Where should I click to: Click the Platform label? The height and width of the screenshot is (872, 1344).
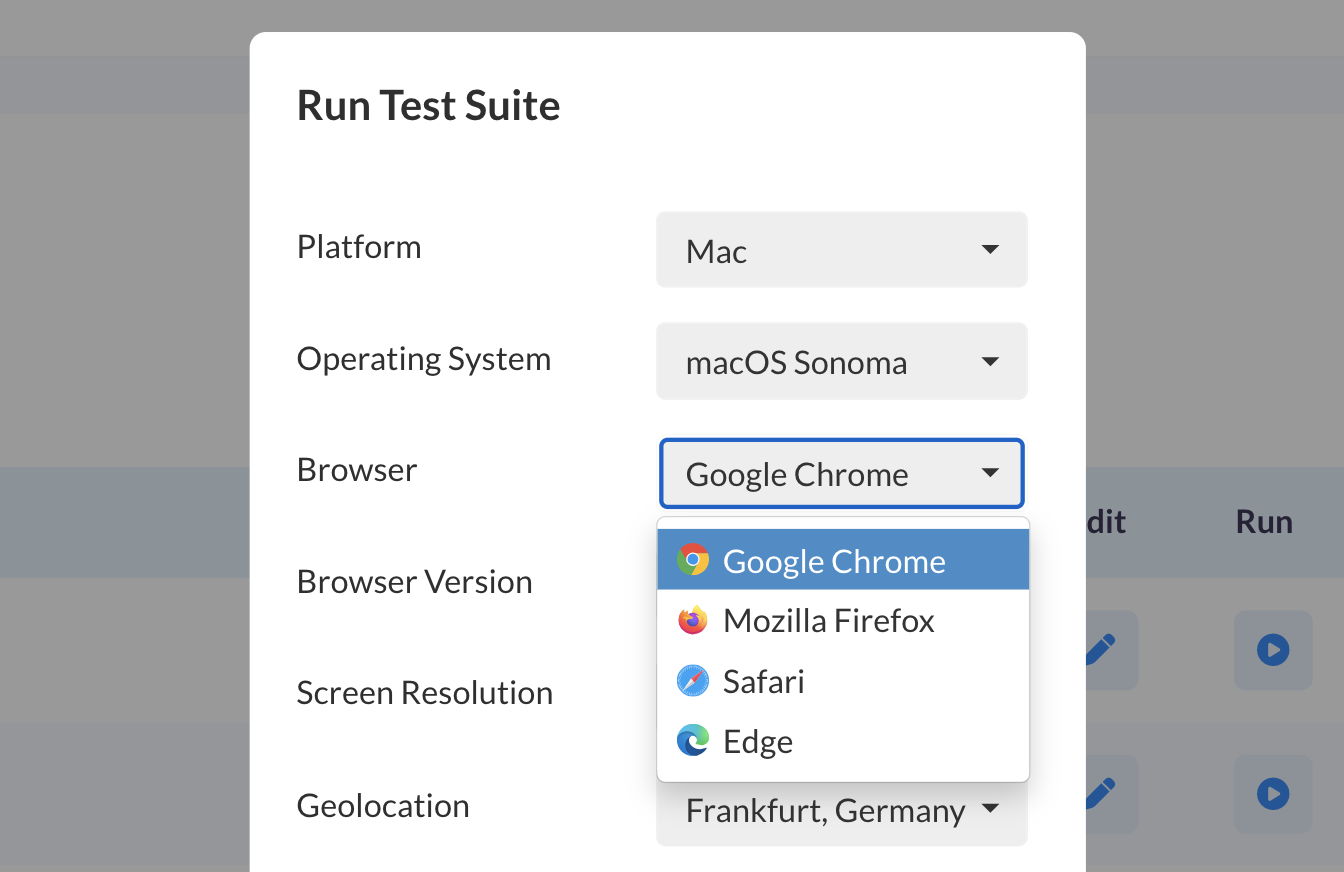tap(359, 246)
